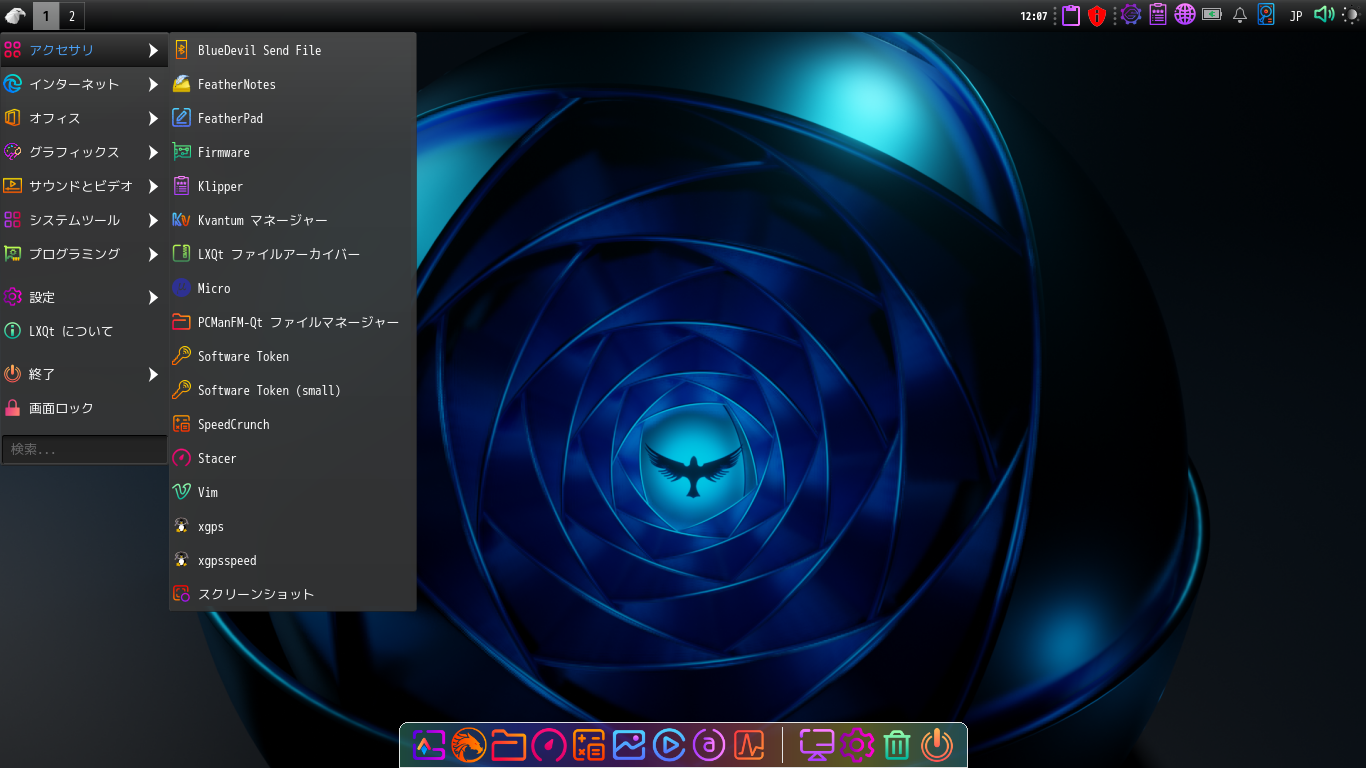Launch FeatherPad text editor
Screen dimensions: 1366x768
click(x=292, y=118)
